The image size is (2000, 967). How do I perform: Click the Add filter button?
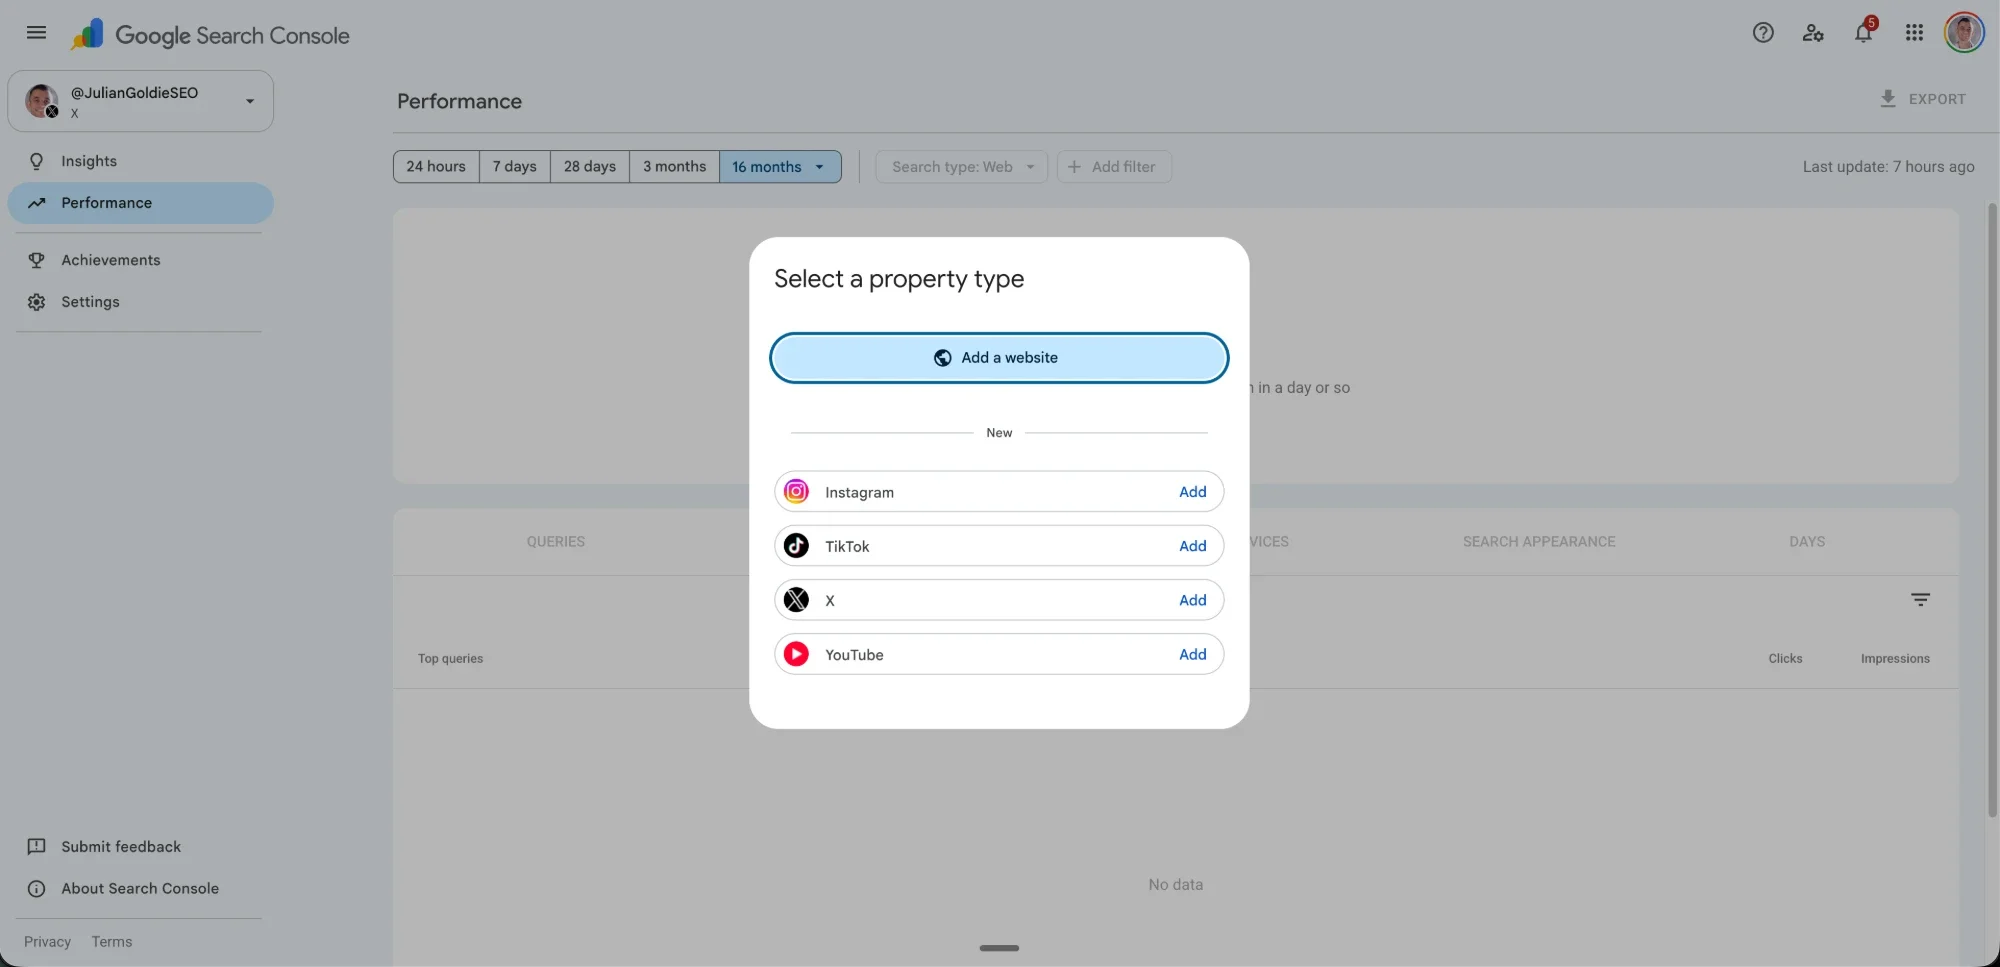coord(1114,167)
